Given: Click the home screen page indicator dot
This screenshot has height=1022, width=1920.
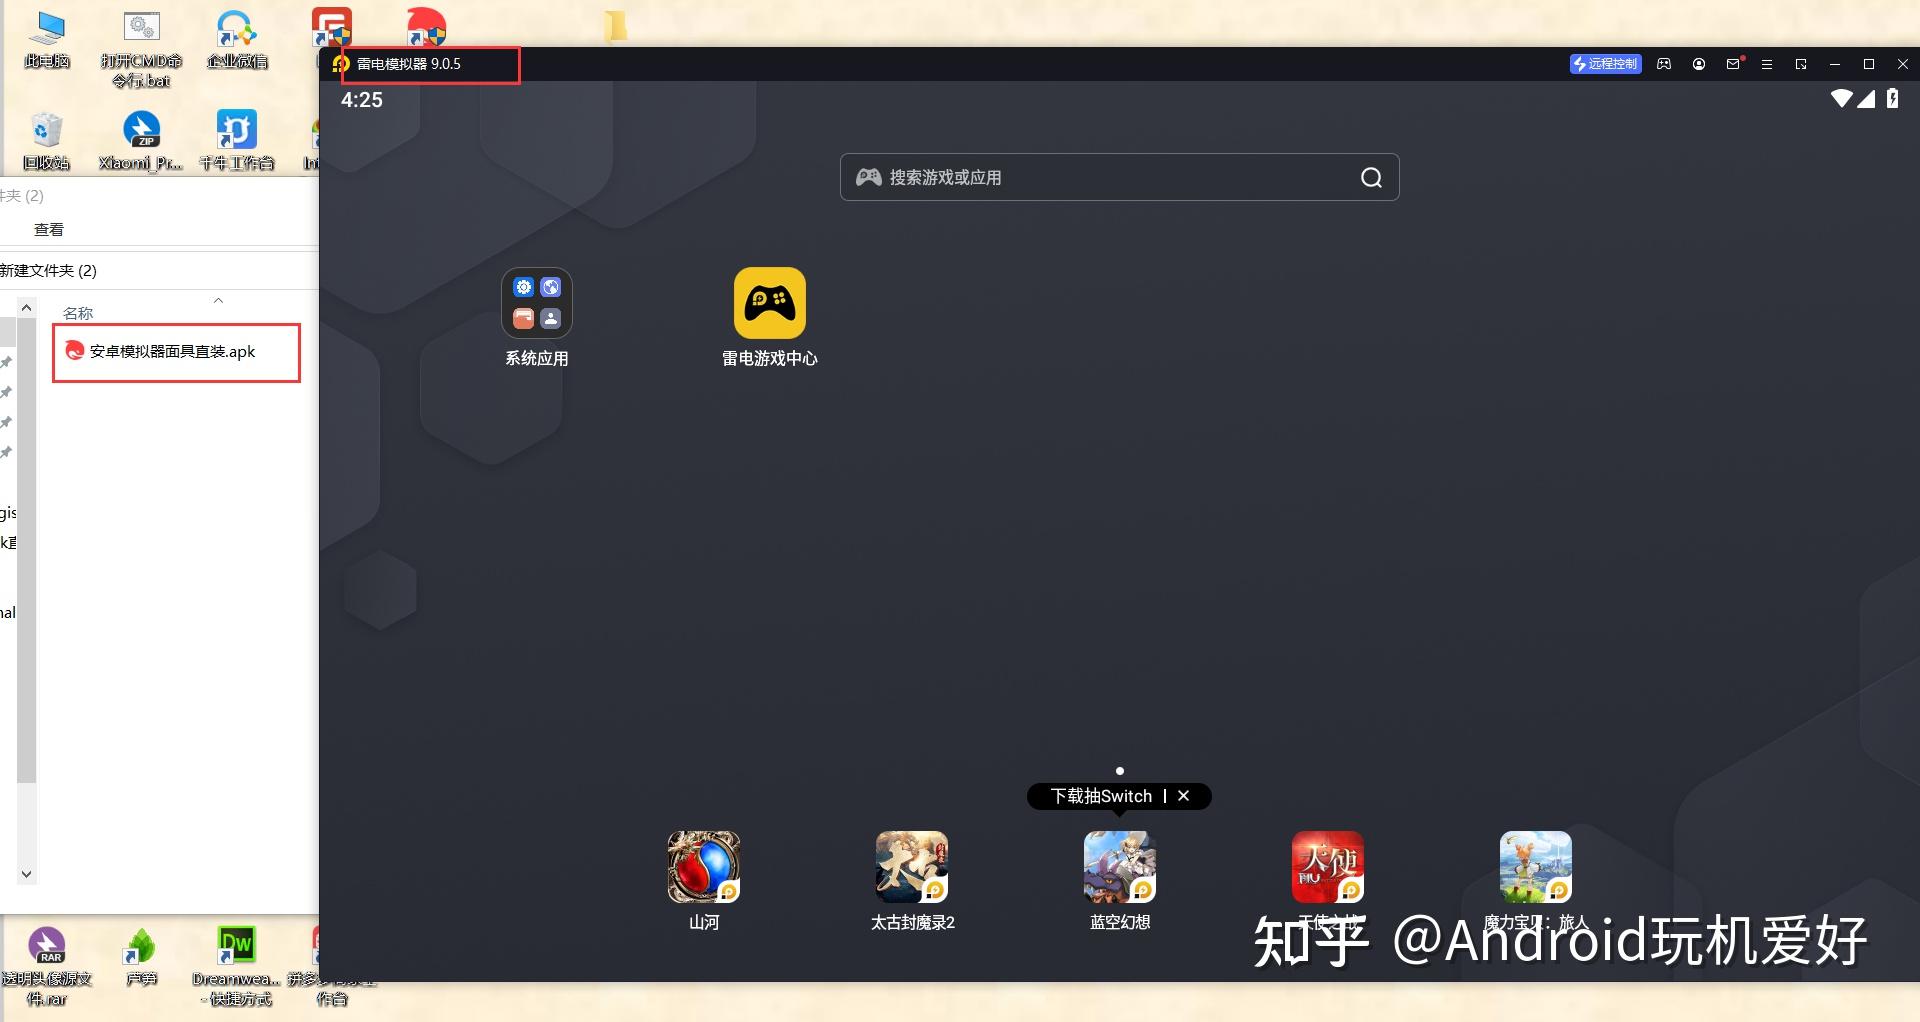Looking at the screenshot, I should point(1120,771).
